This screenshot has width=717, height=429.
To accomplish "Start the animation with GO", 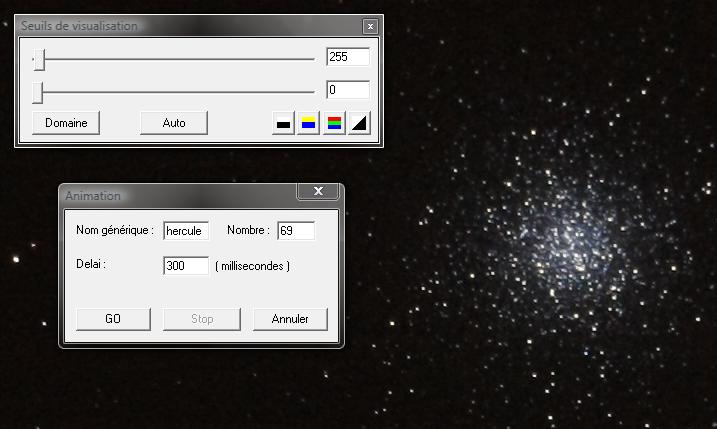I will (113, 319).
